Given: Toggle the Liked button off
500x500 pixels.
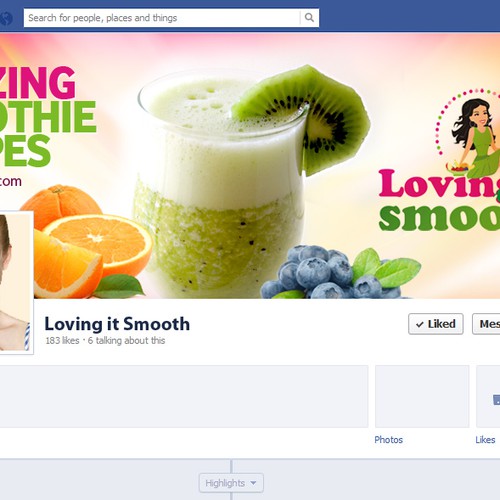Looking at the screenshot, I should click(436, 324).
